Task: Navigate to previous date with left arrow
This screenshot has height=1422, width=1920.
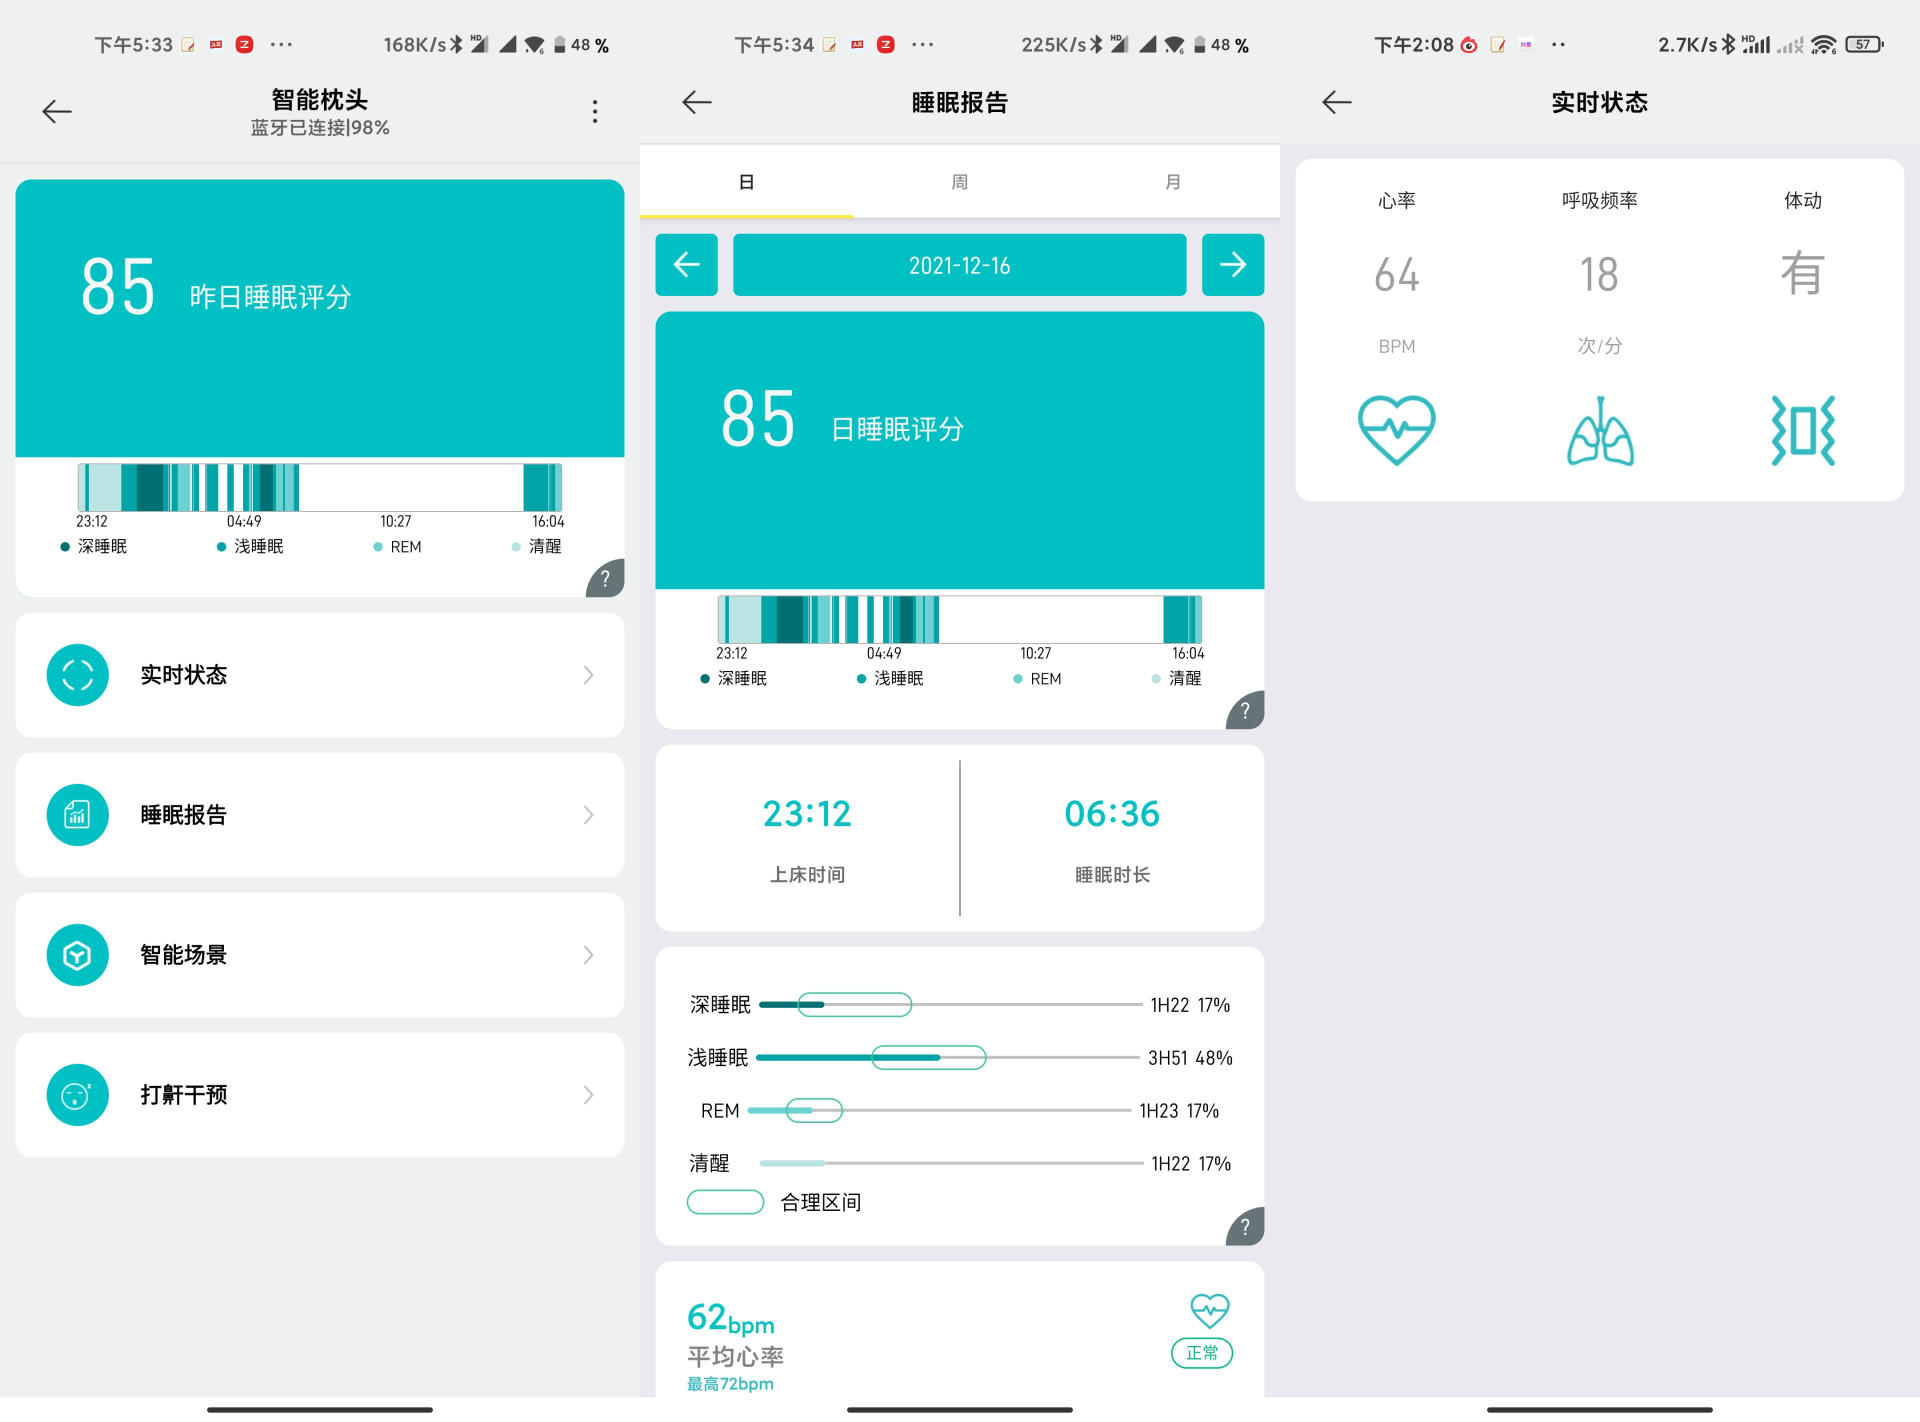Action: (x=688, y=267)
